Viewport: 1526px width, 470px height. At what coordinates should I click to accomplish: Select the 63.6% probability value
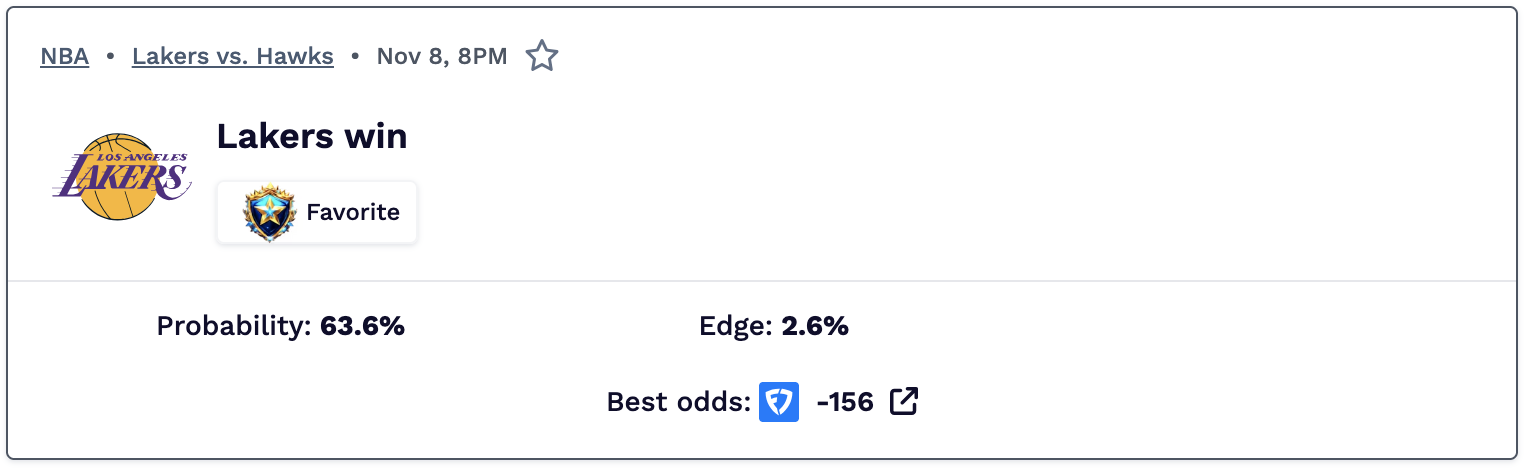[362, 326]
